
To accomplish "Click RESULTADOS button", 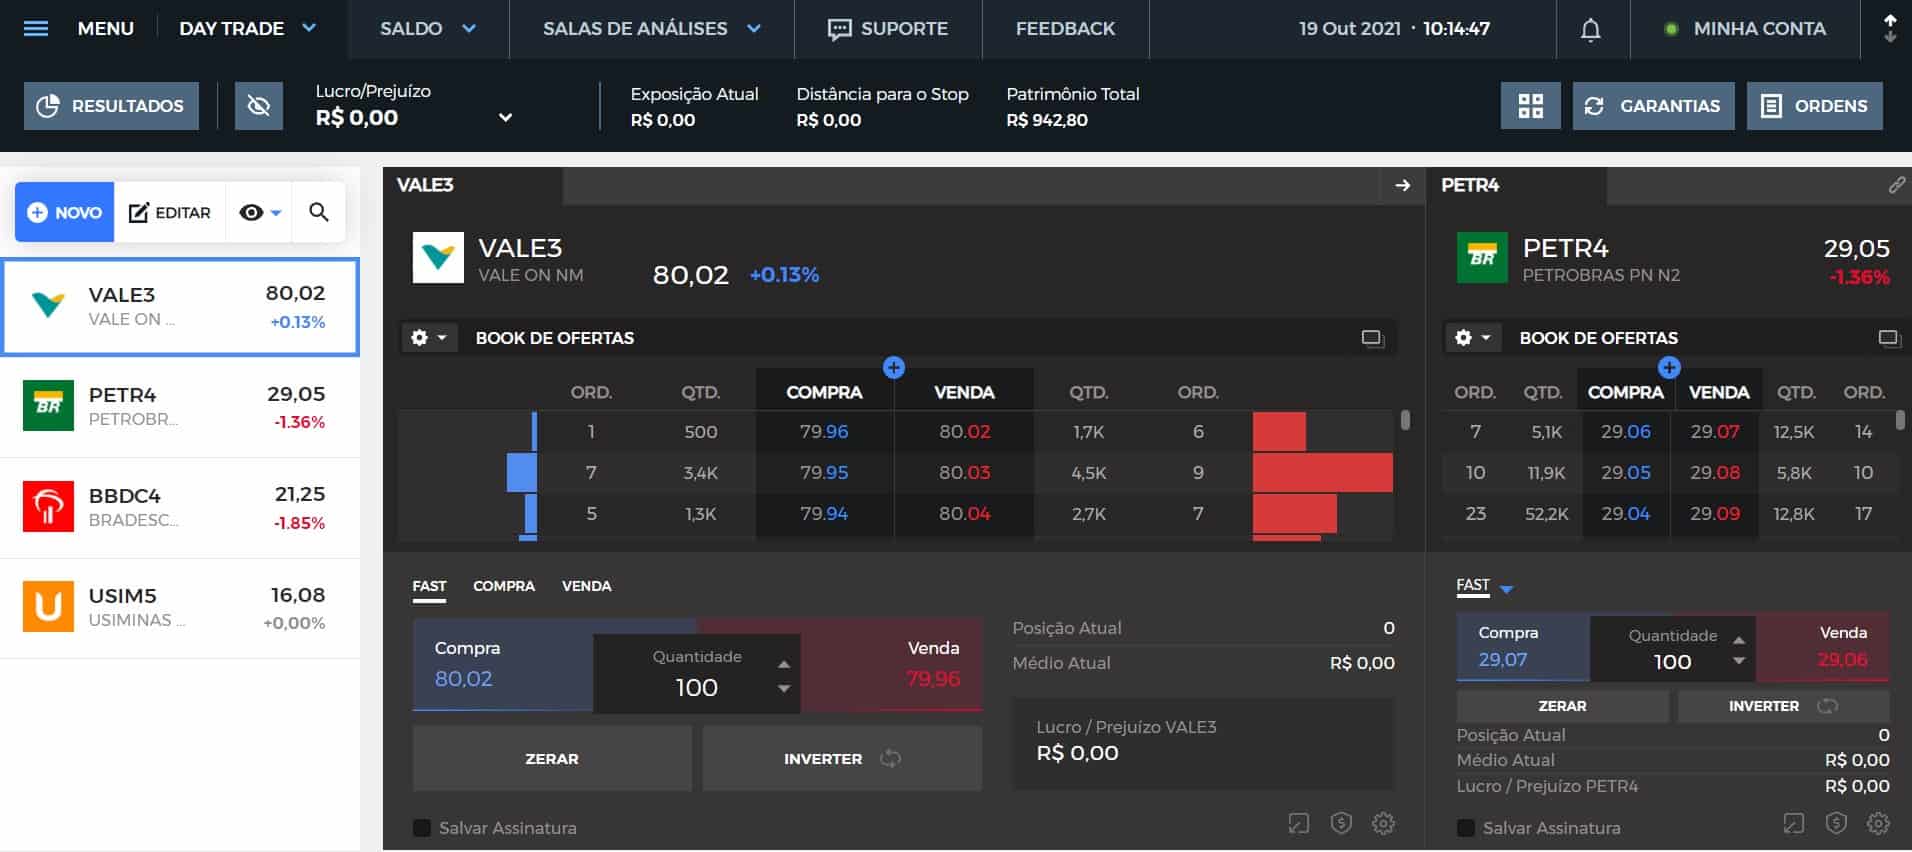I will 111,106.
